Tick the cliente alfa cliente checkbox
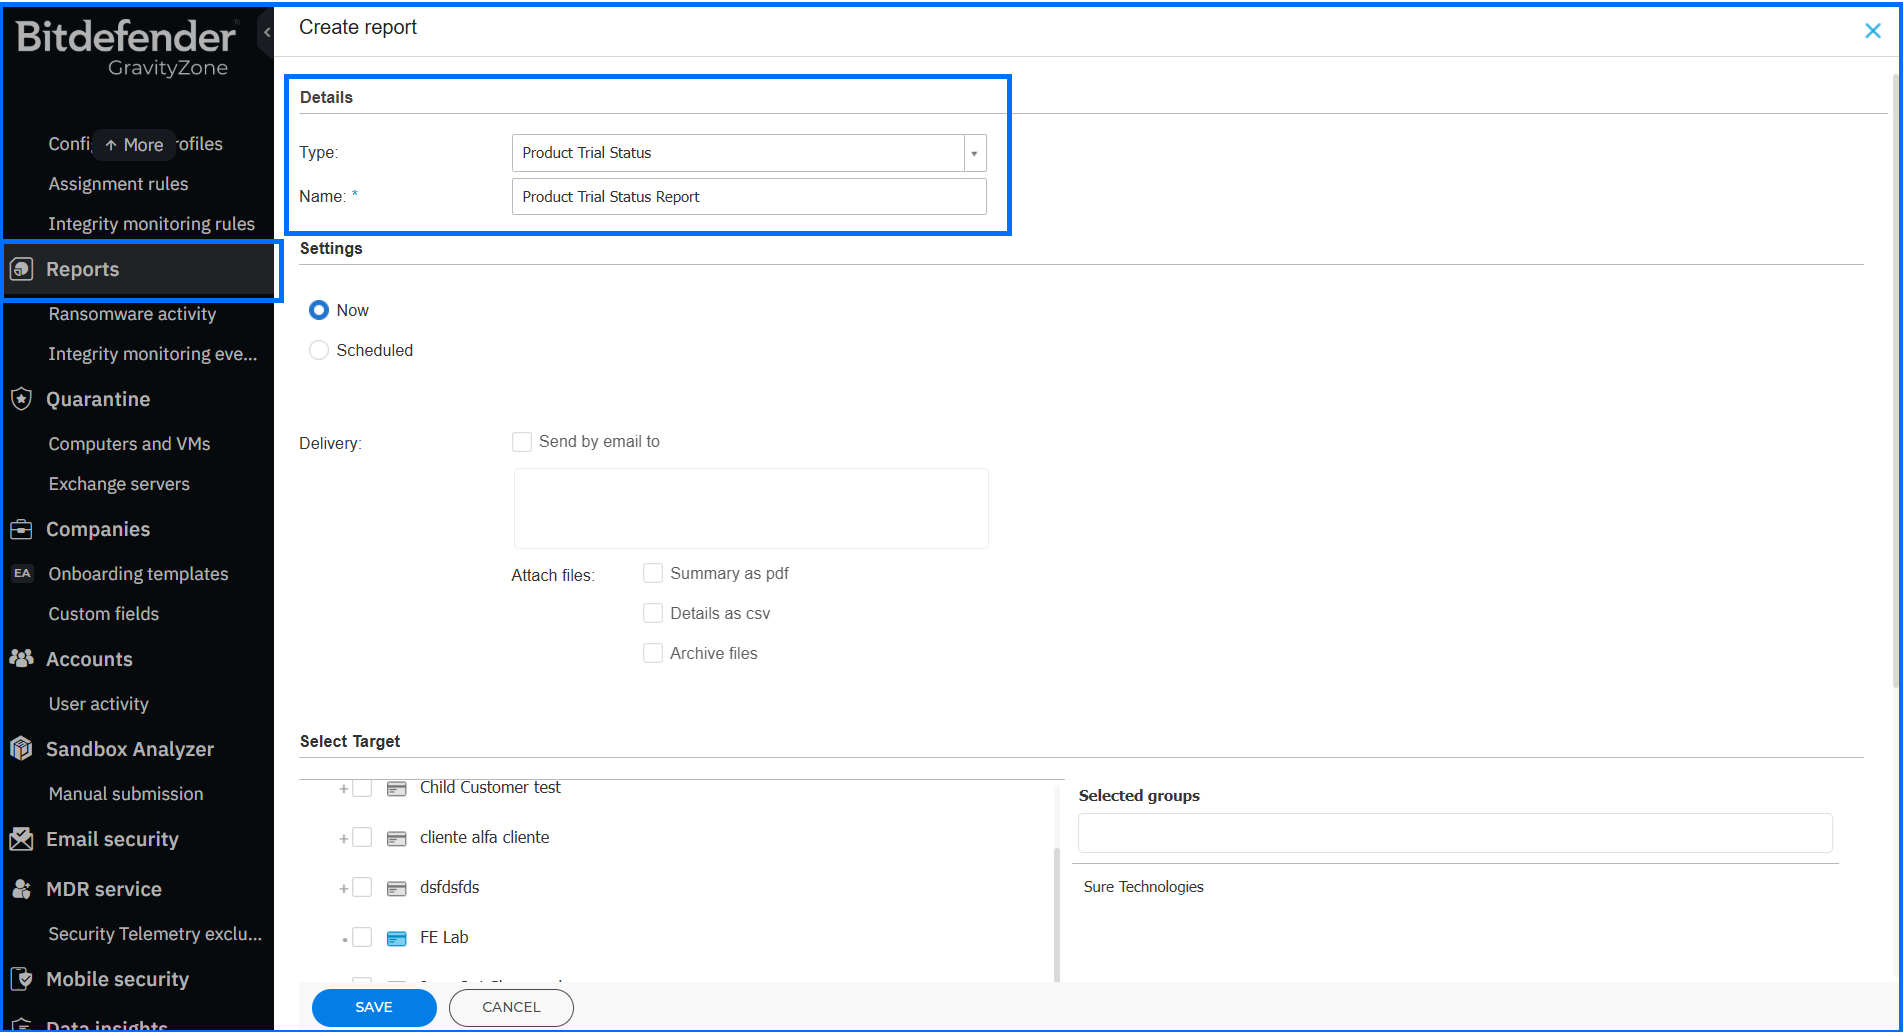The height and width of the screenshot is (1032, 1903). (x=363, y=838)
